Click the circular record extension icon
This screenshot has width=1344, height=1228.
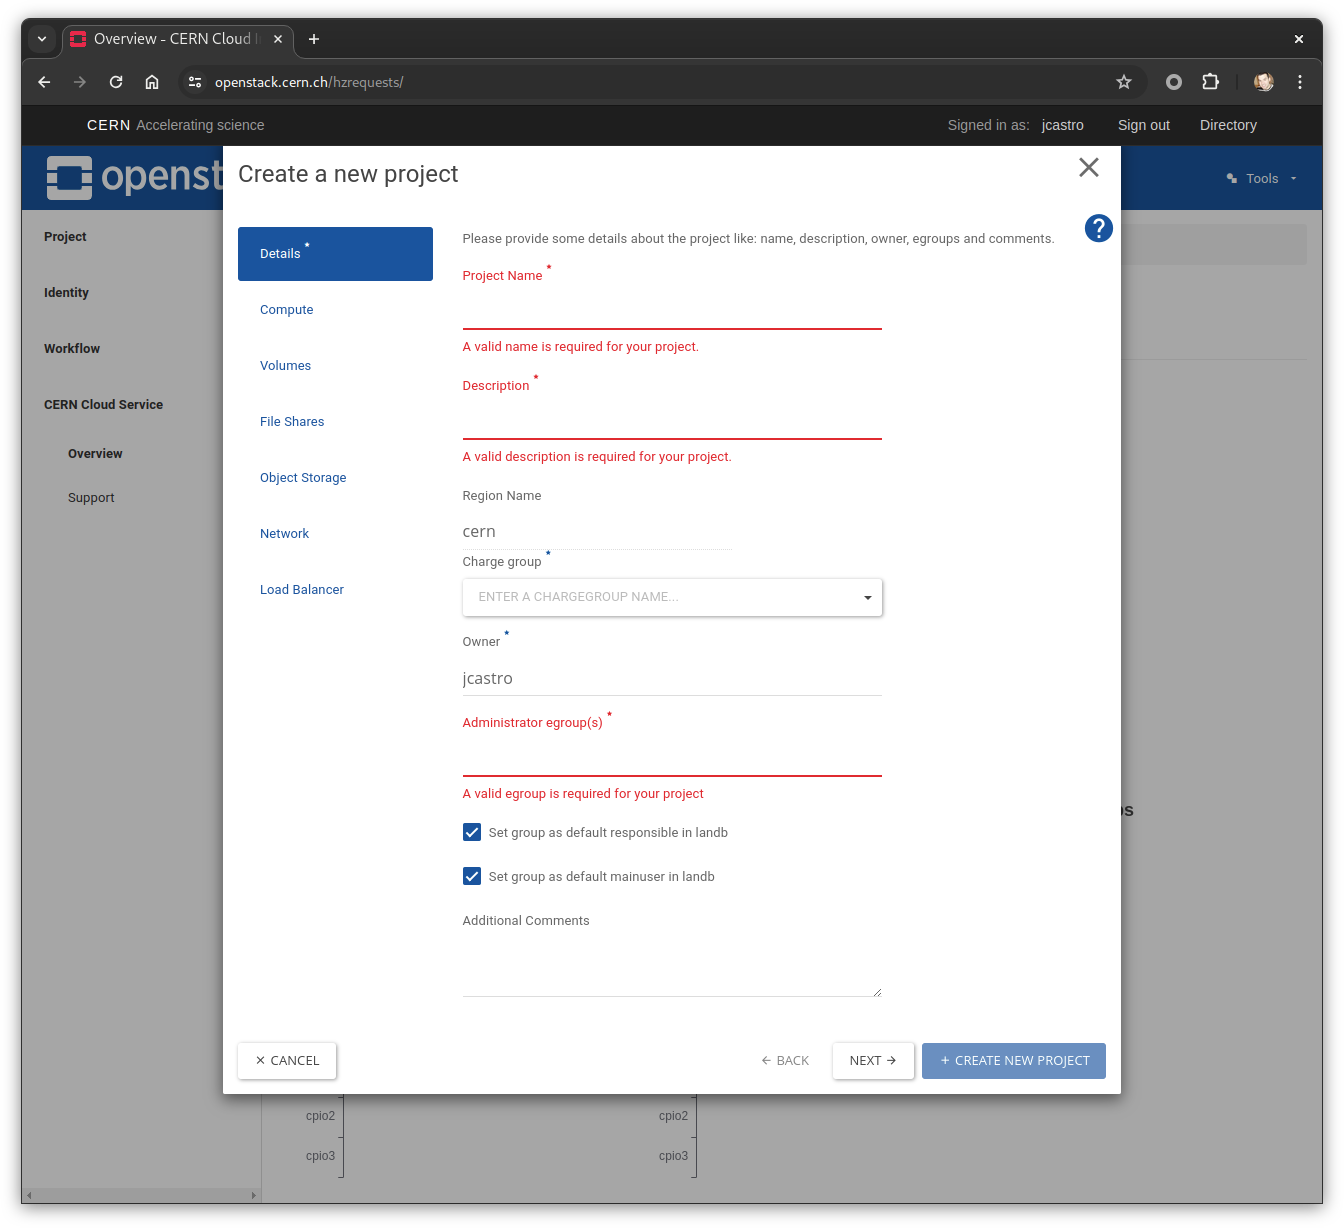click(x=1174, y=82)
